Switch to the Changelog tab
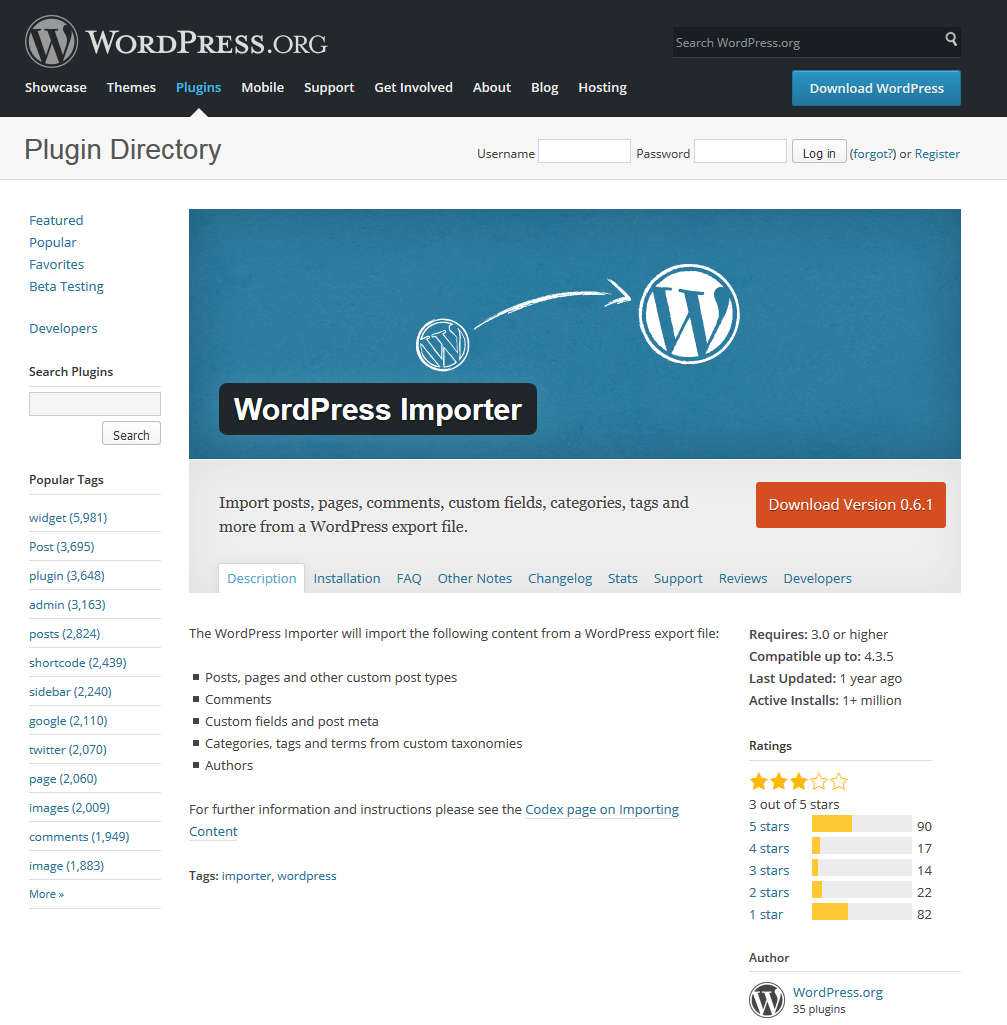The height and width of the screenshot is (1025, 1007). (x=560, y=579)
